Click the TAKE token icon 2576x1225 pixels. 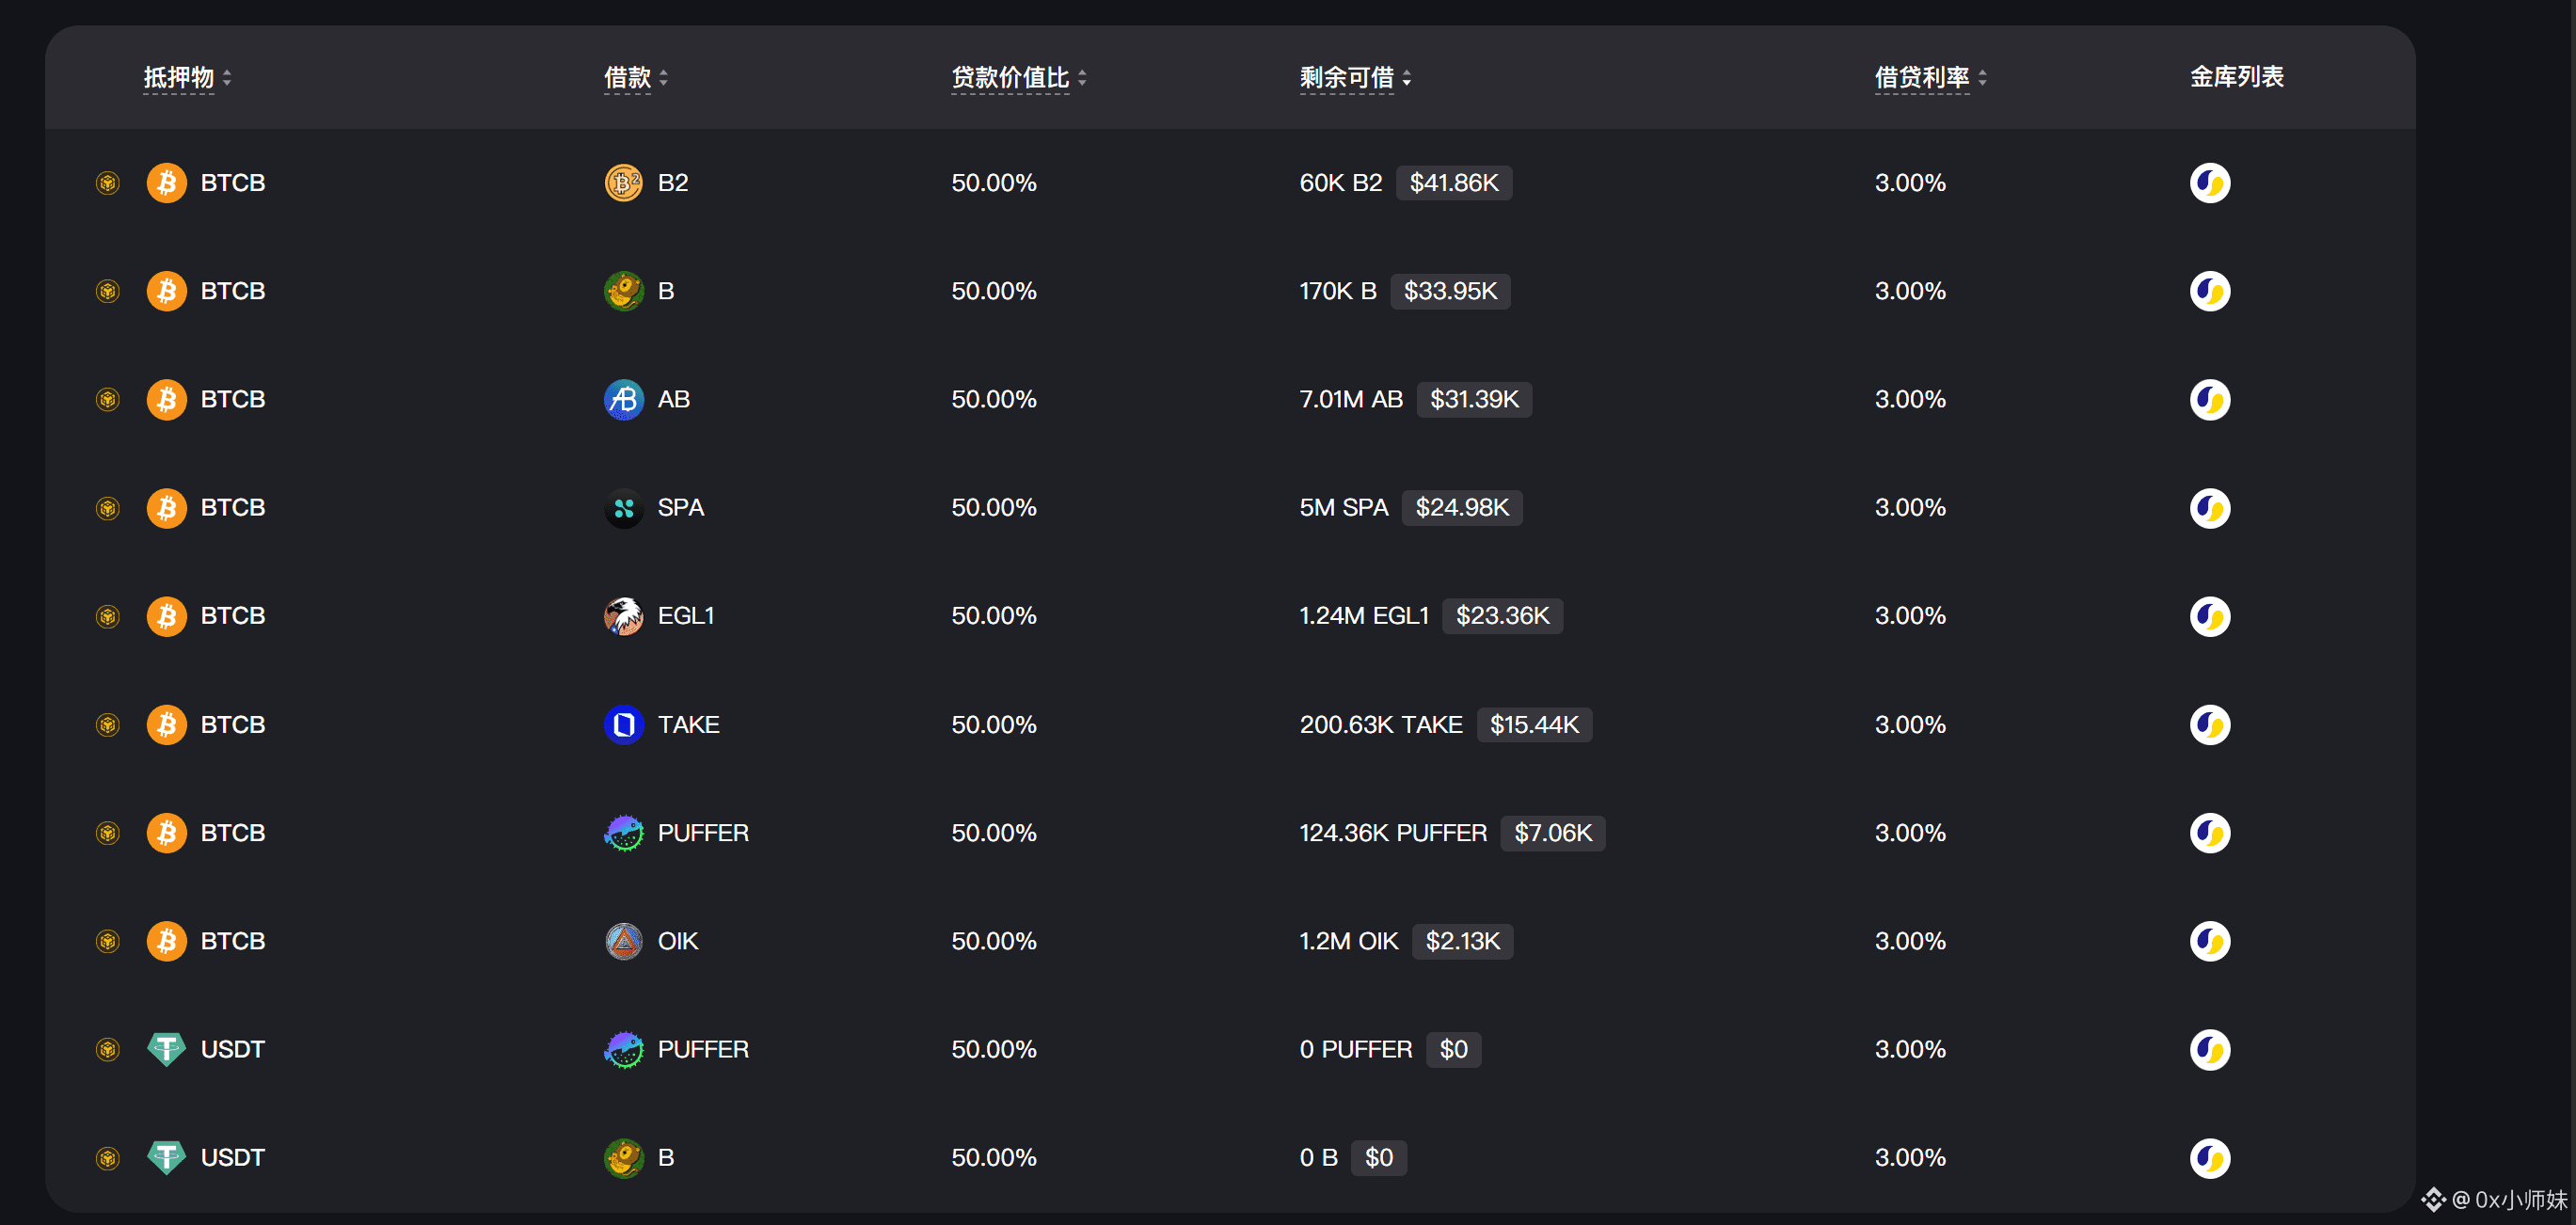(x=623, y=724)
